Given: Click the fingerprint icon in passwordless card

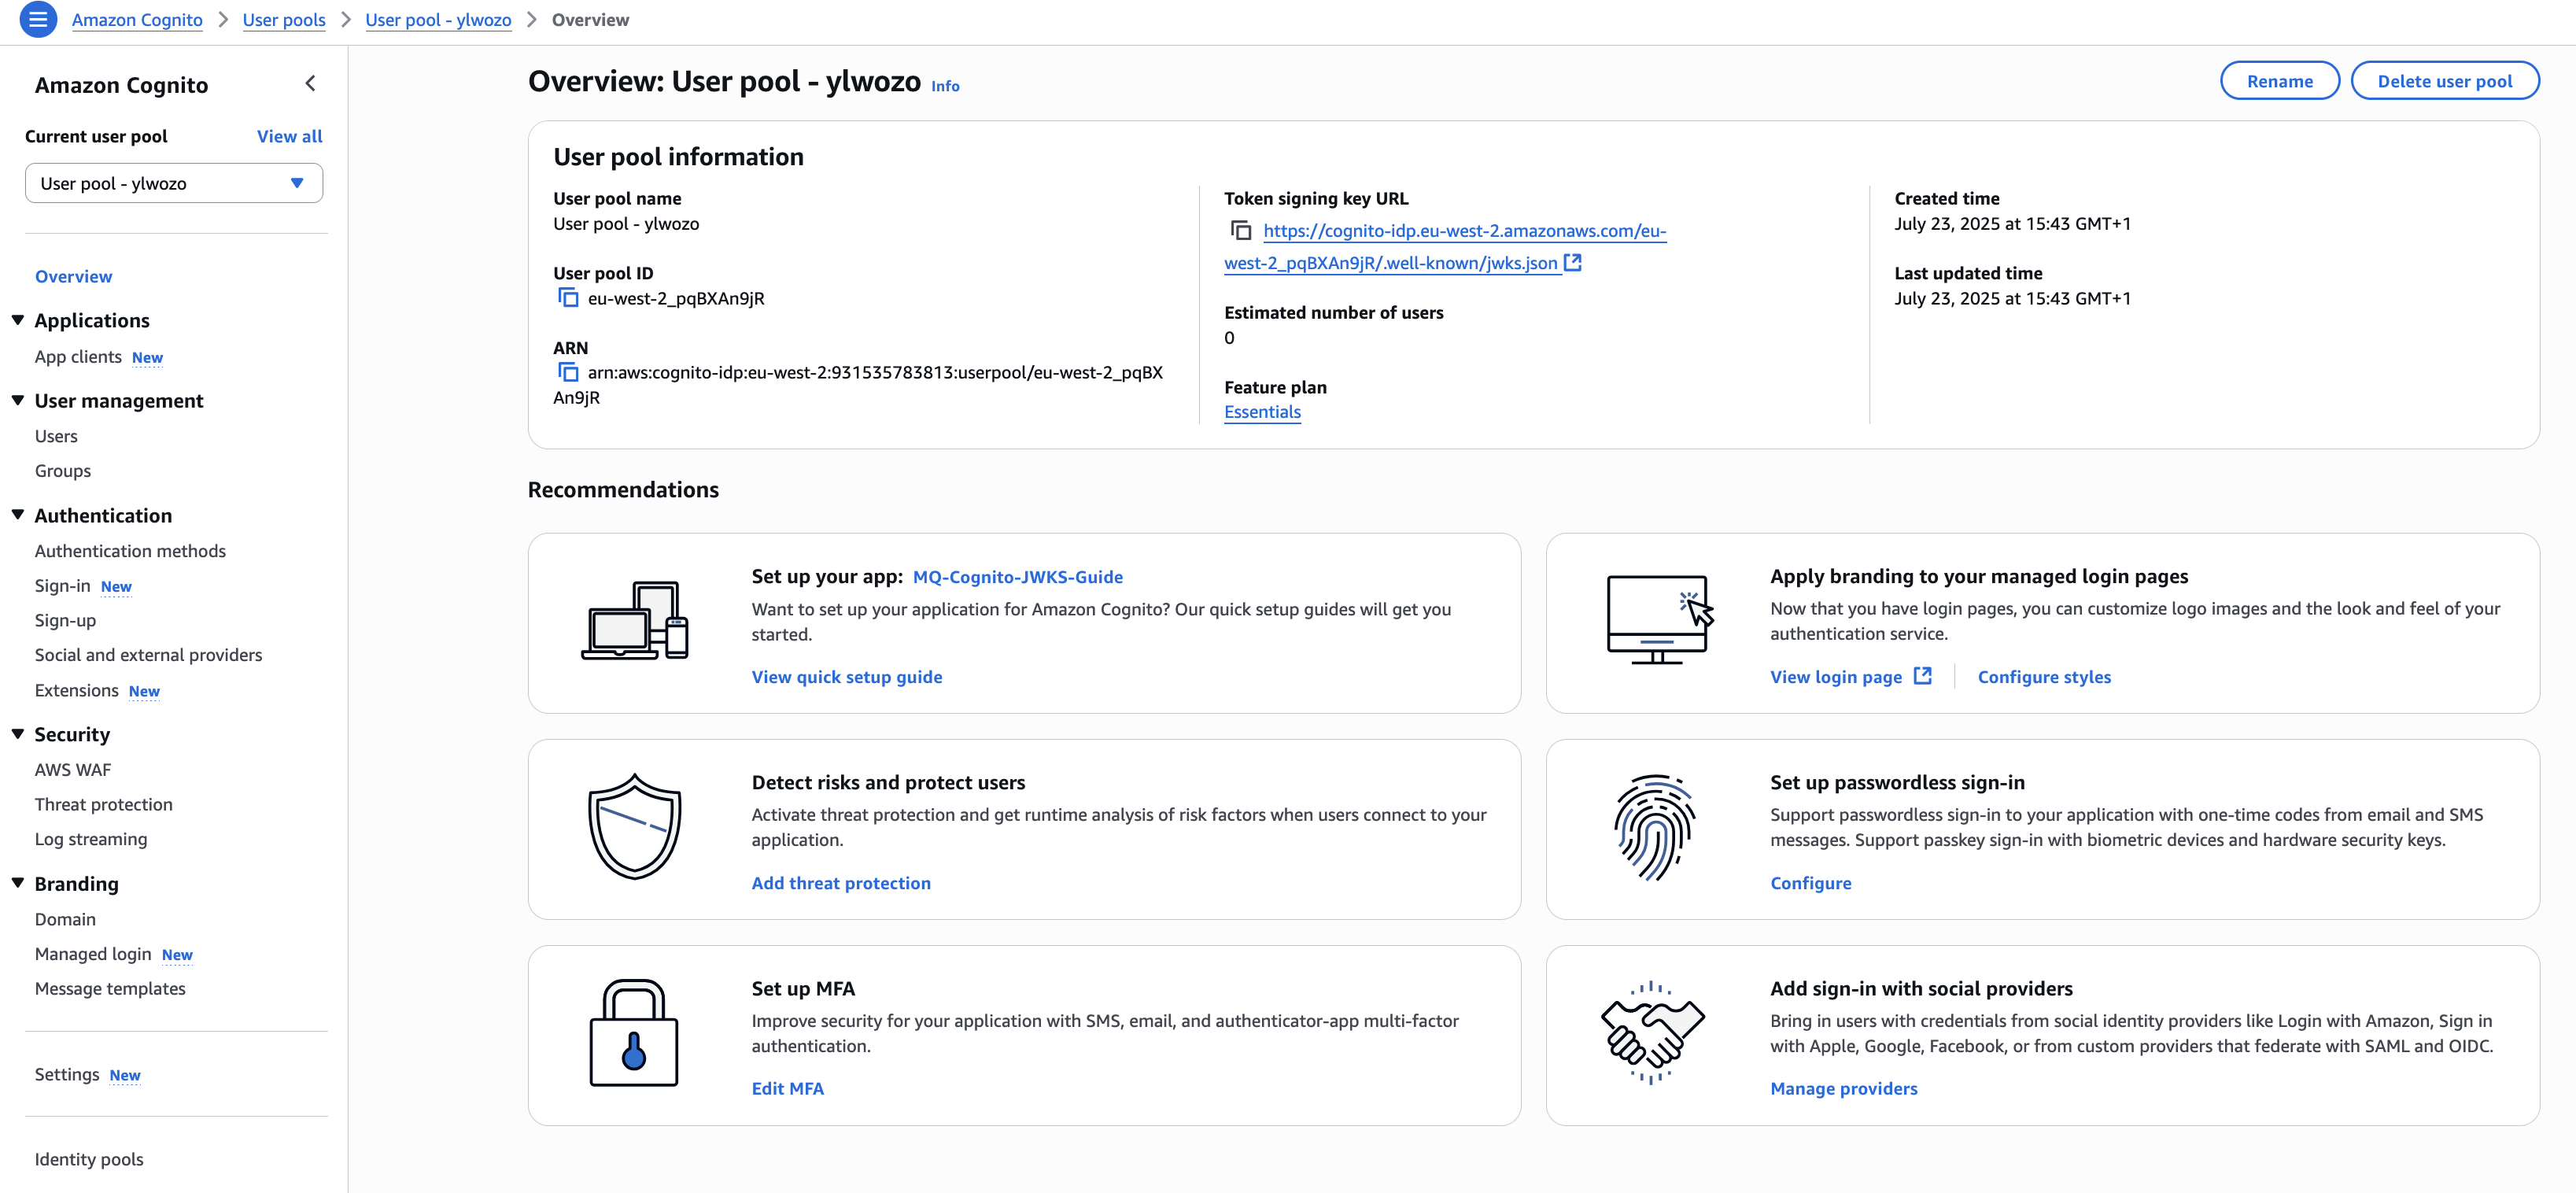Looking at the screenshot, I should coord(1654,828).
